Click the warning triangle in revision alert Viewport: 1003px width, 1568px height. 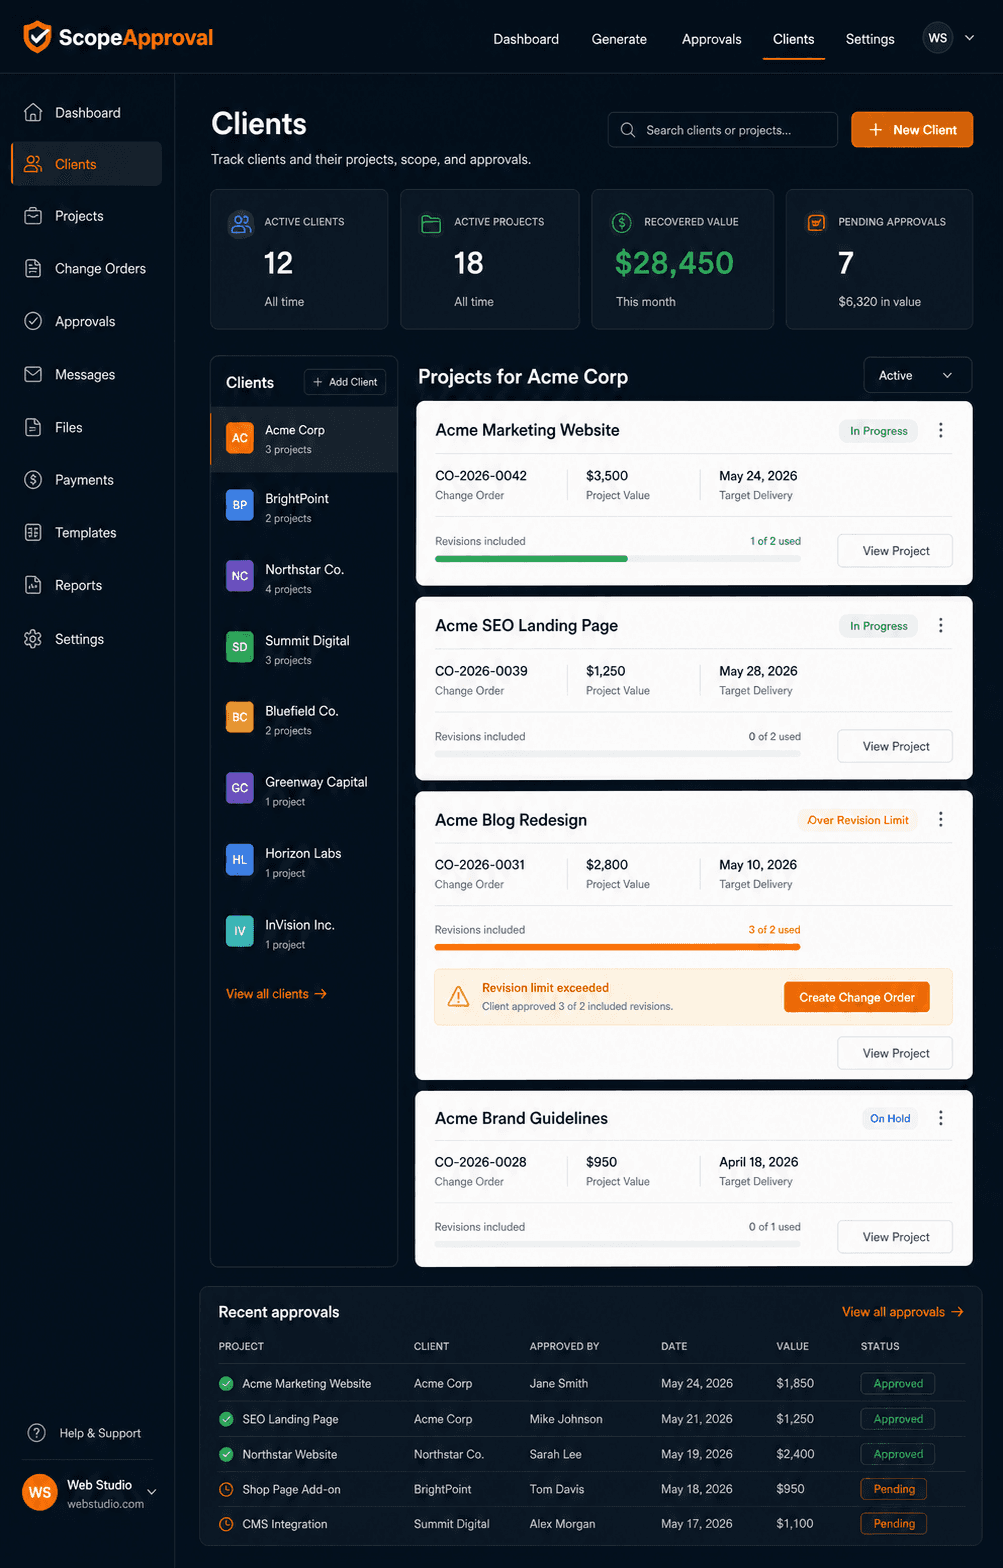[x=458, y=996]
